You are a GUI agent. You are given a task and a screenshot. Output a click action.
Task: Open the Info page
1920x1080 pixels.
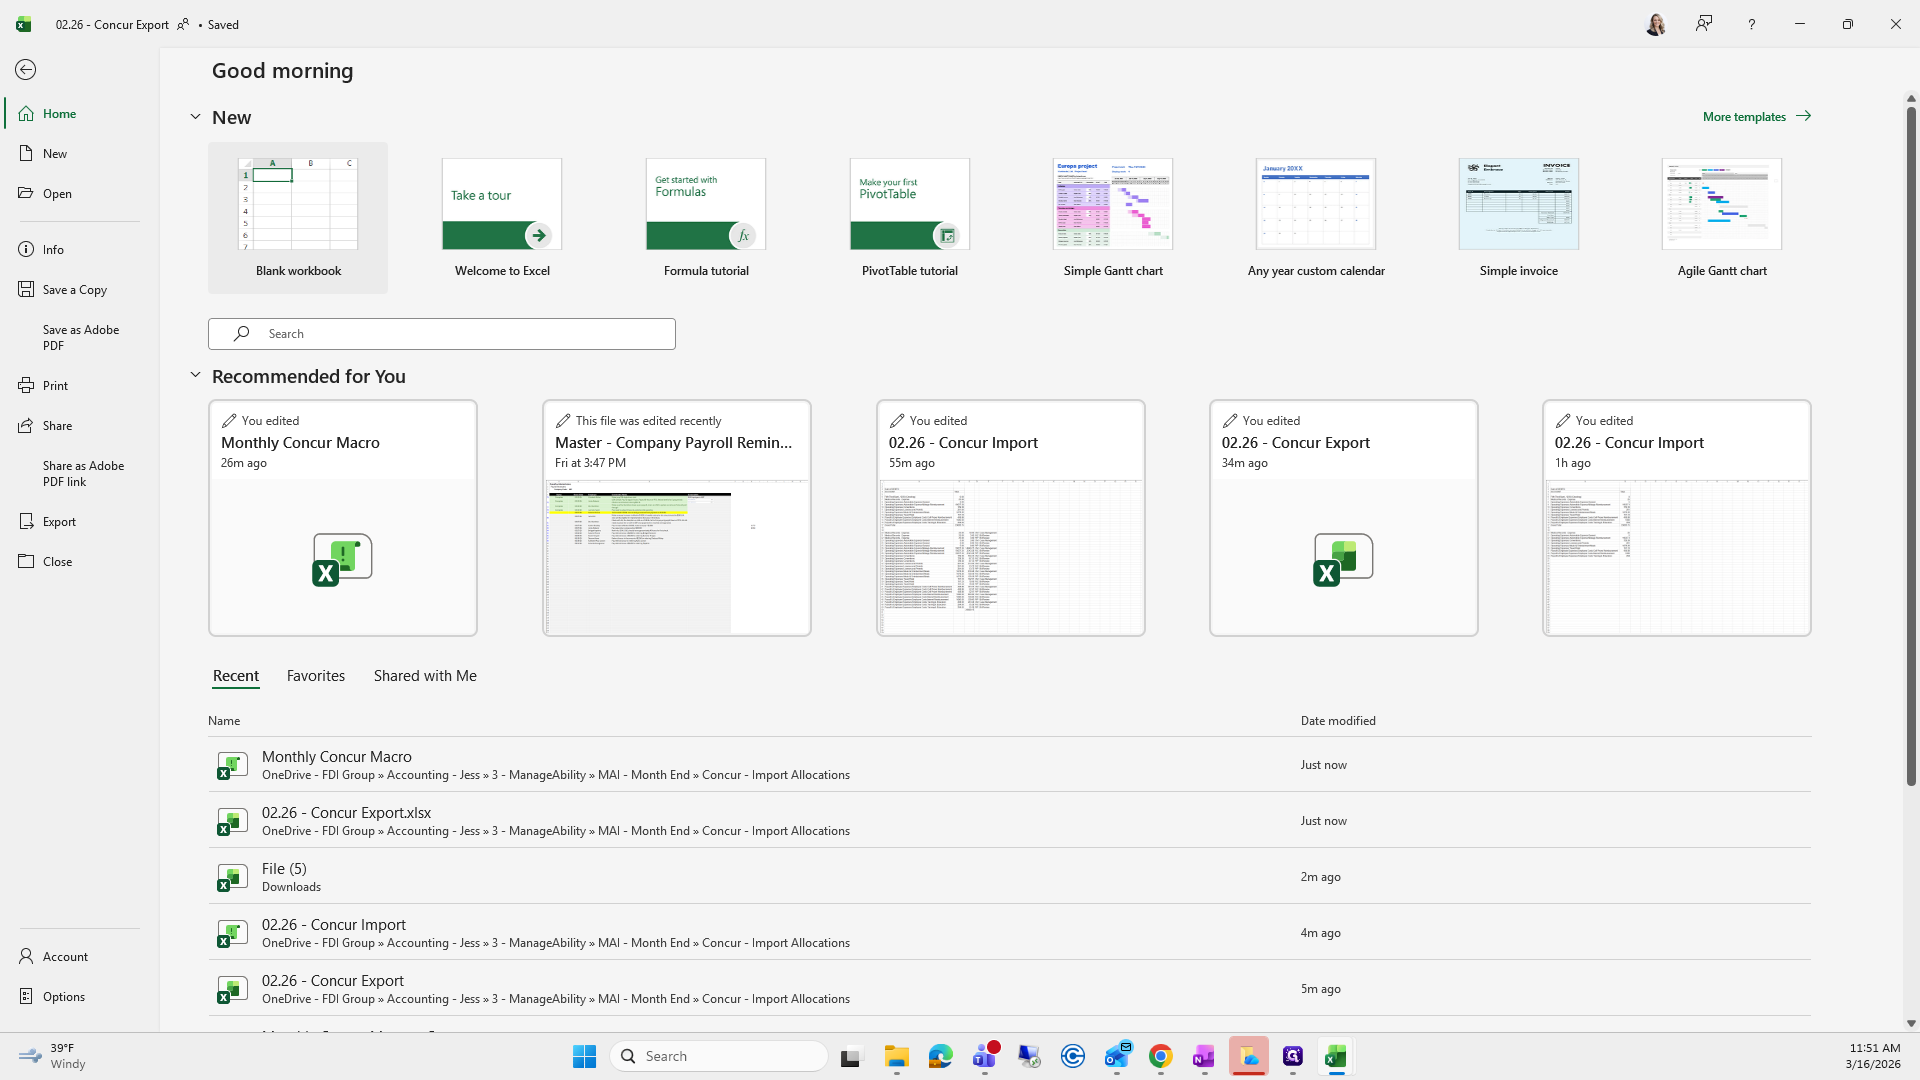53,250
